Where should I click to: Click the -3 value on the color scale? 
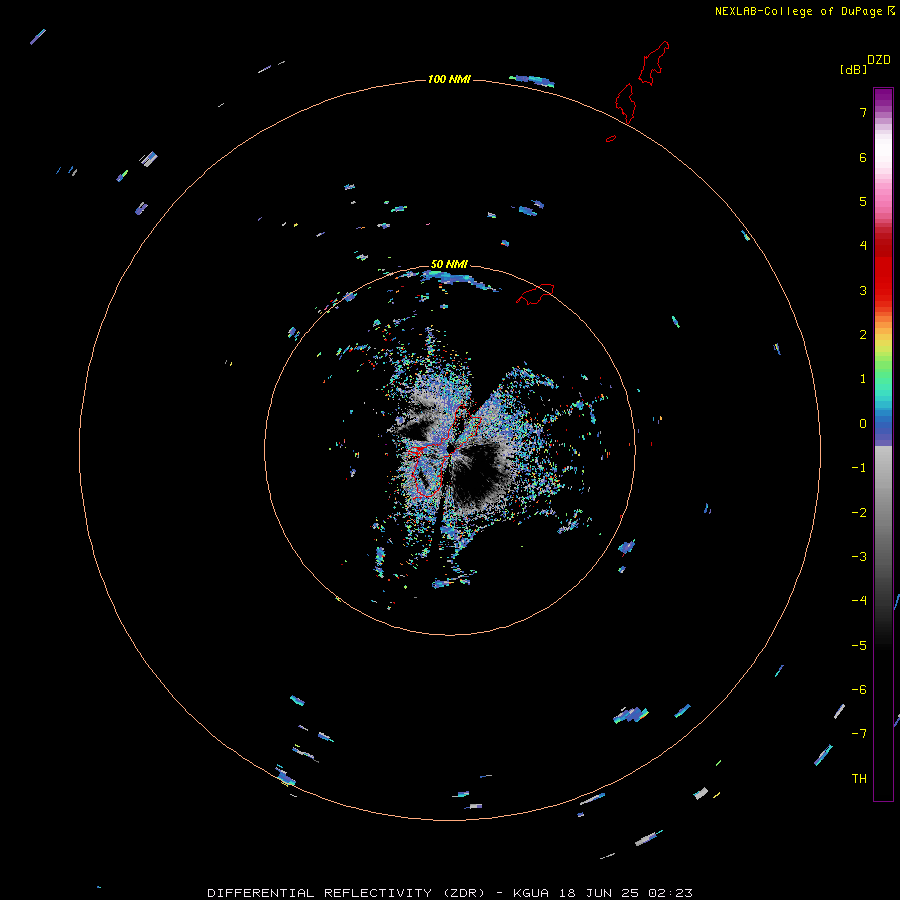[859, 557]
